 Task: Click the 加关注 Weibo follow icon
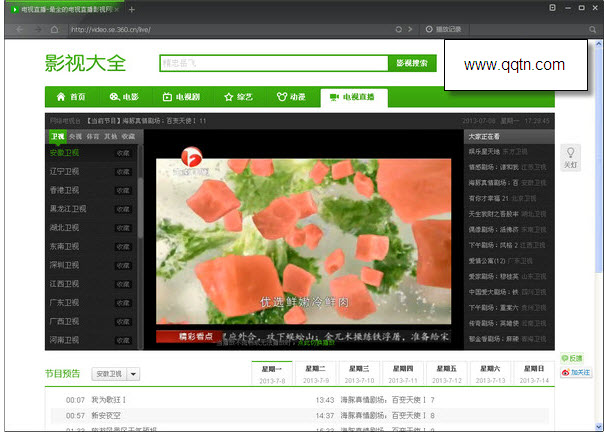coord(576,371)
